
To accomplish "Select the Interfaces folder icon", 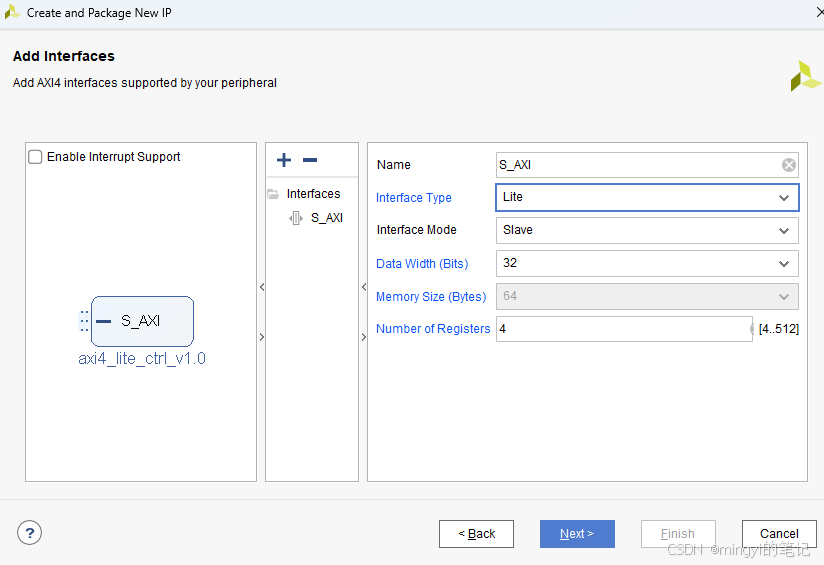I will [273, 194].
